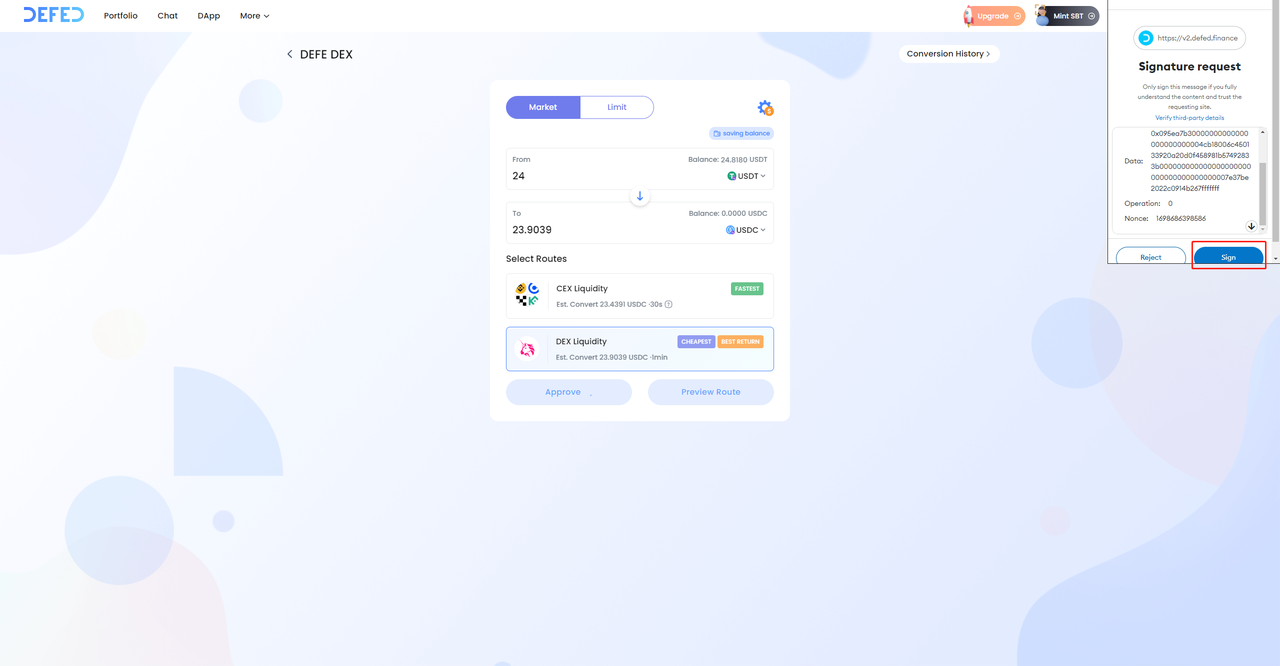Open swap settings gear icon
This screenshot has width=1280, height=666.
(x=765, y=108)
